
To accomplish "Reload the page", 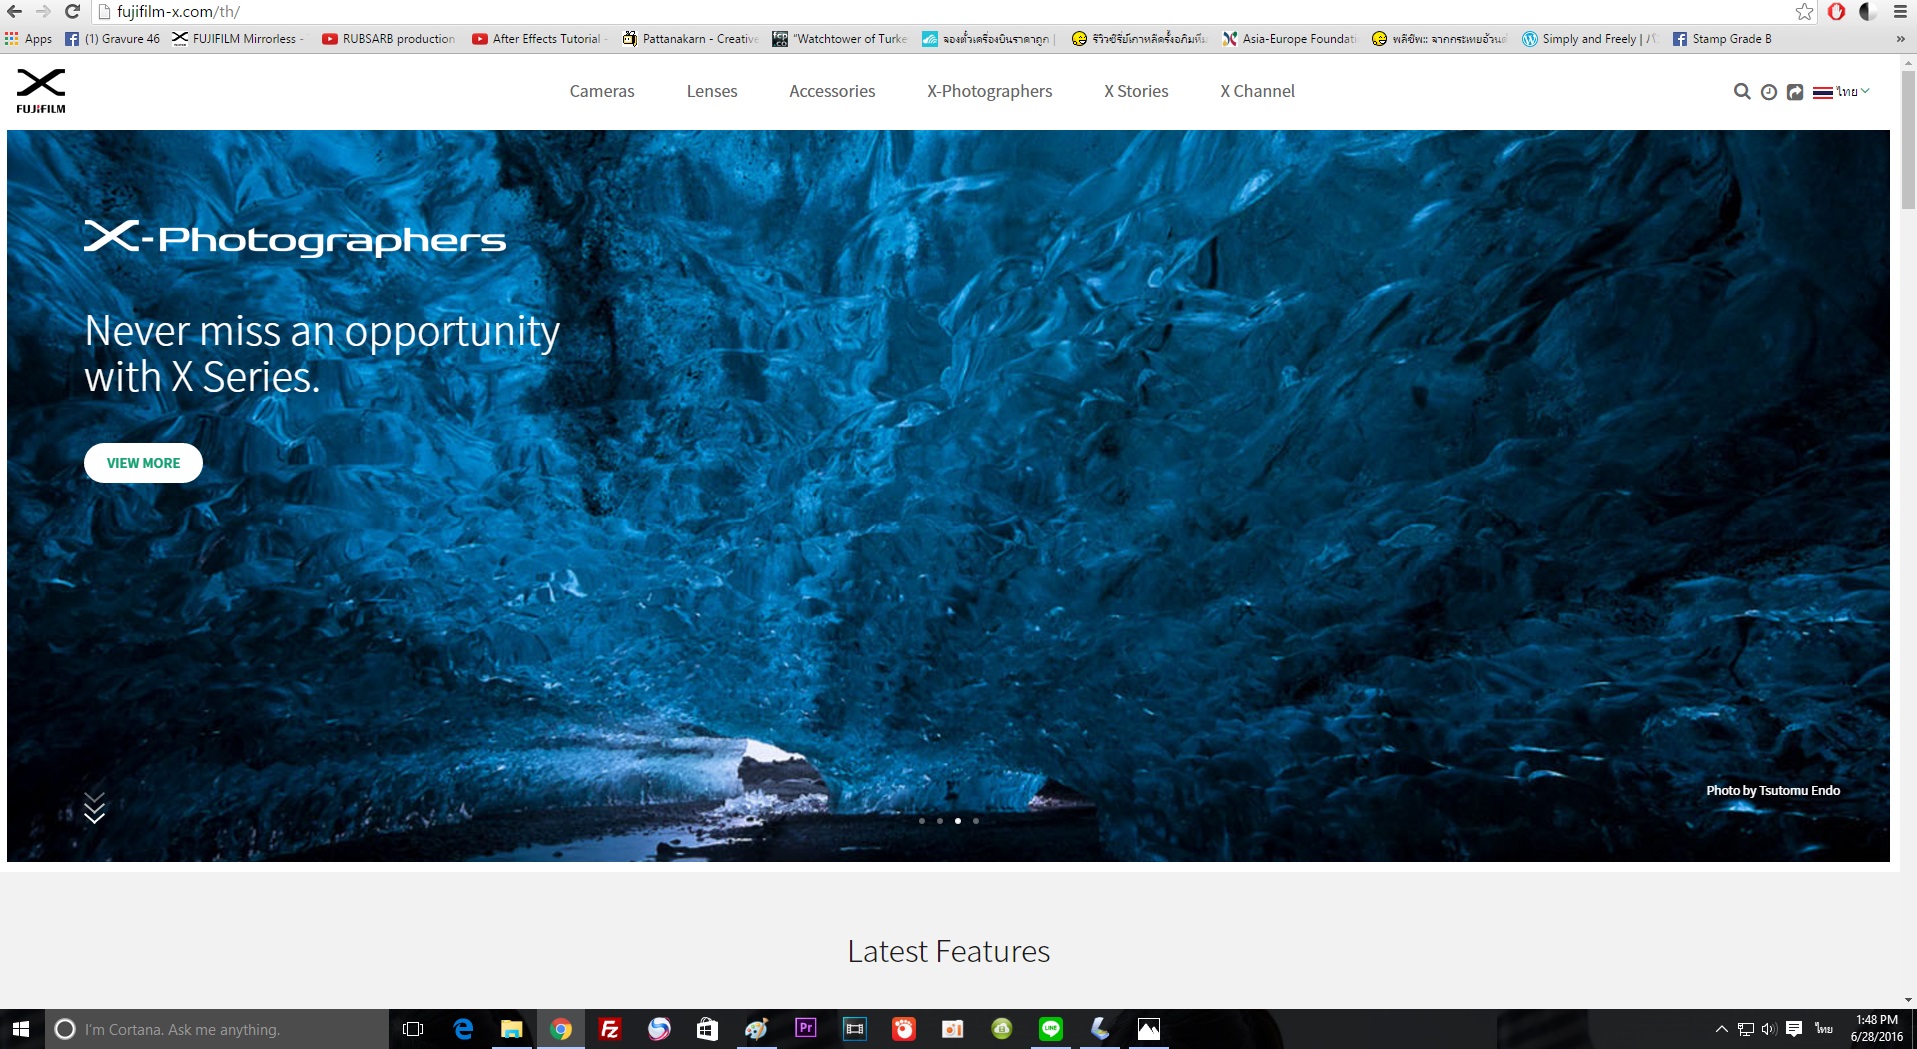I will pyautogui.click(x=72, y=12).
